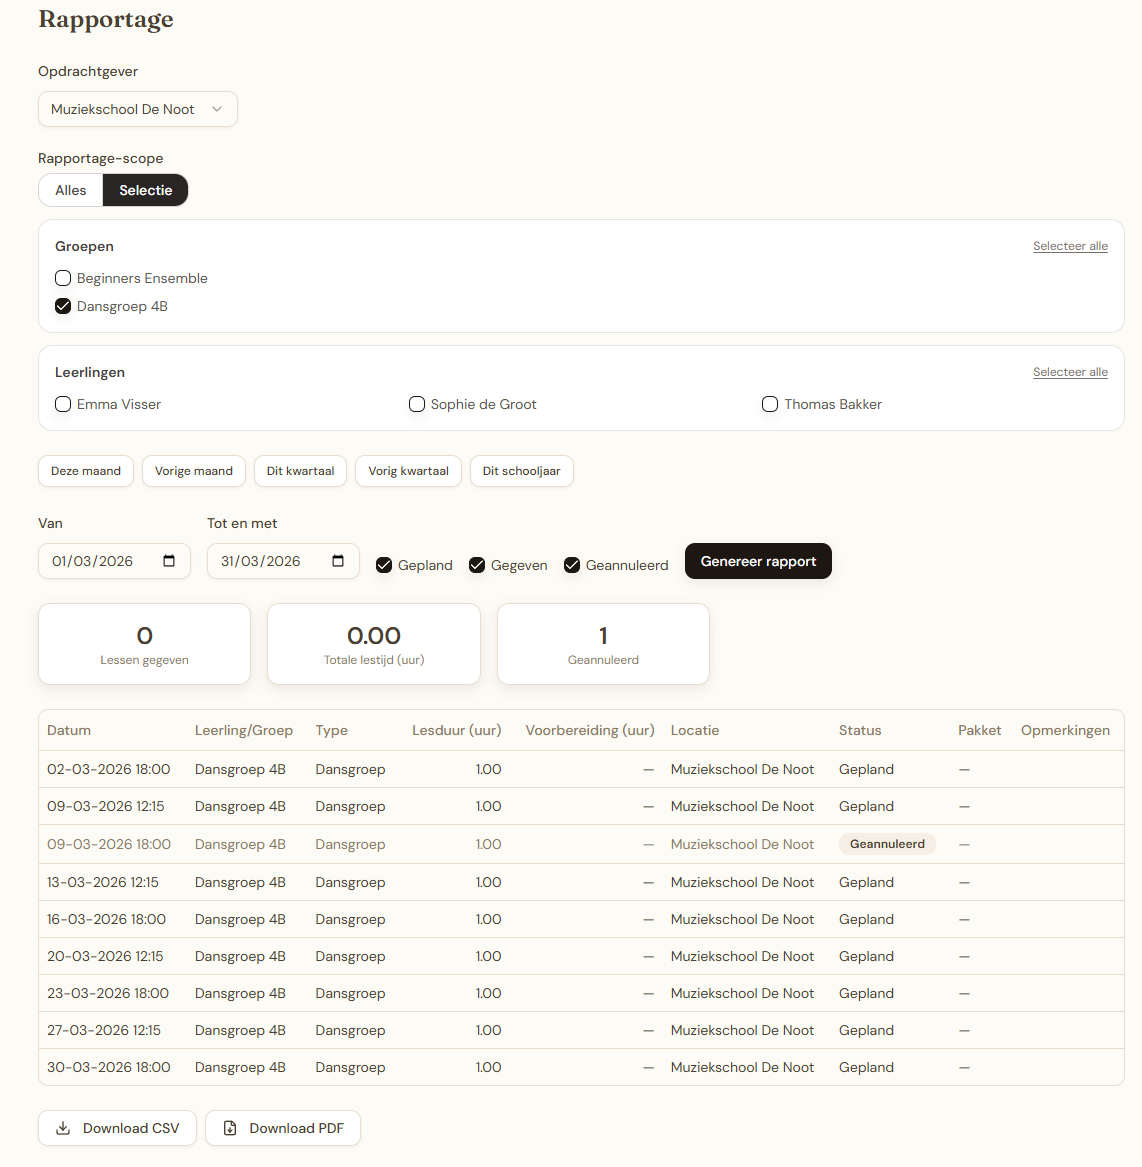Image resolution: width=1142 pixels, height=1167 pixels.
Task: Click 'Selecteer alle' for Groepen
Action: [x=1070, y=245]
